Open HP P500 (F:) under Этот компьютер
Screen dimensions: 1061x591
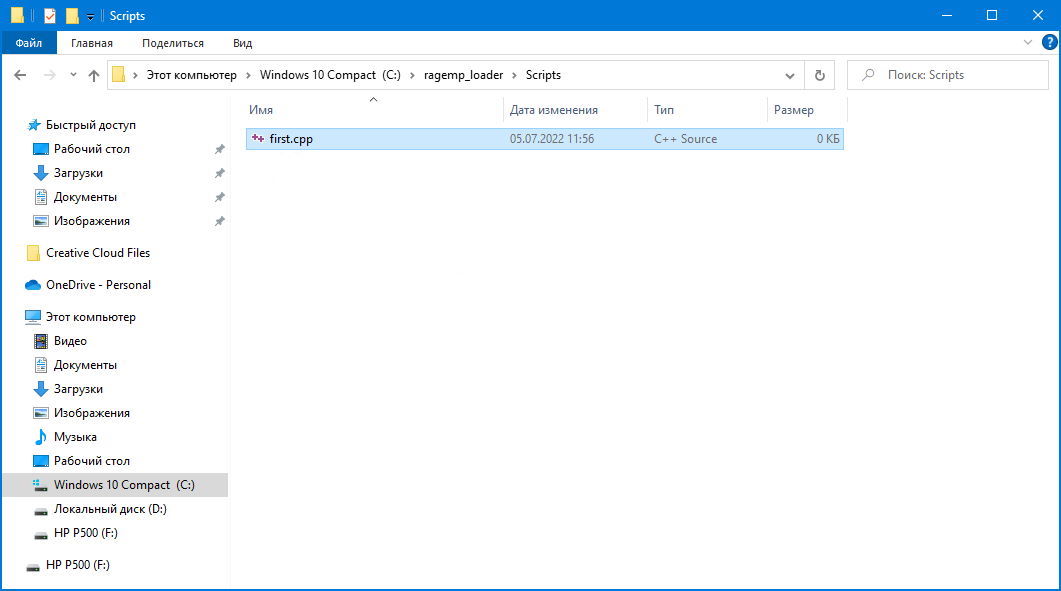86,533
